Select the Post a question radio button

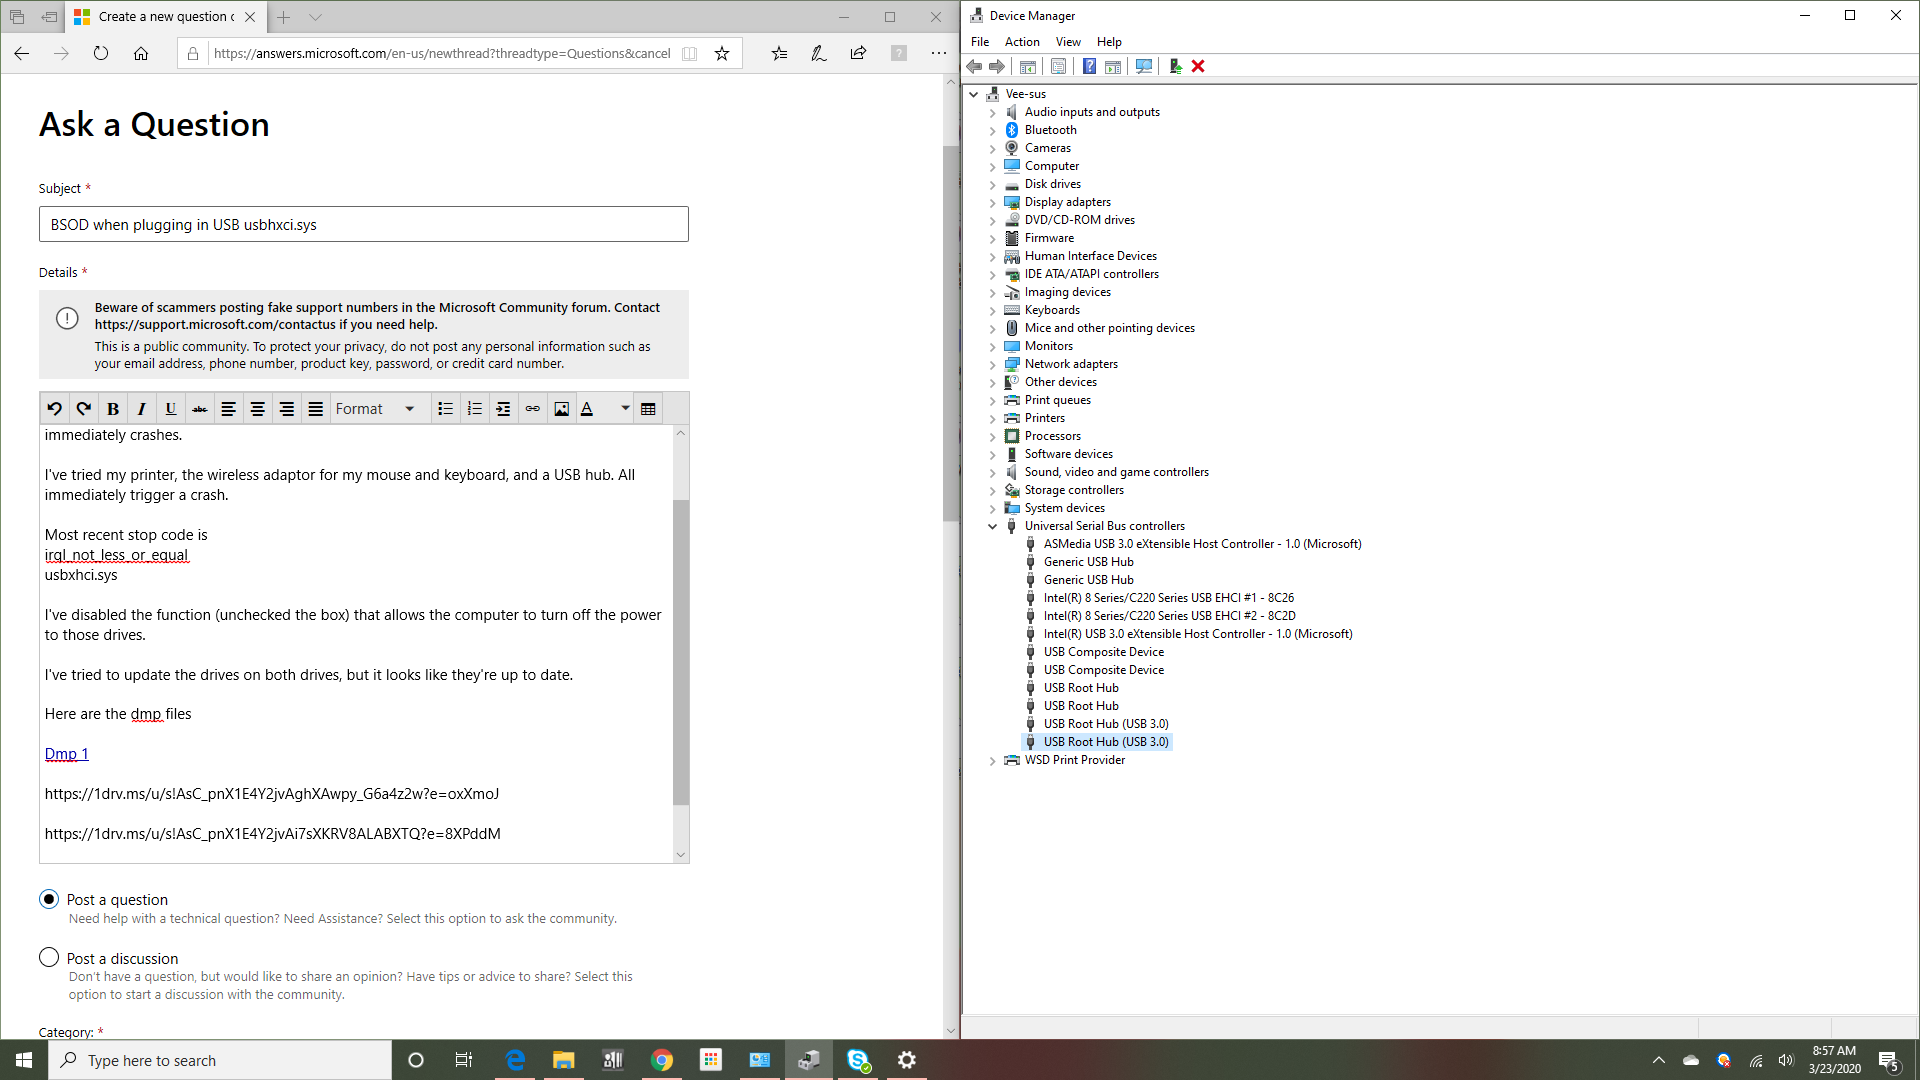49,899
